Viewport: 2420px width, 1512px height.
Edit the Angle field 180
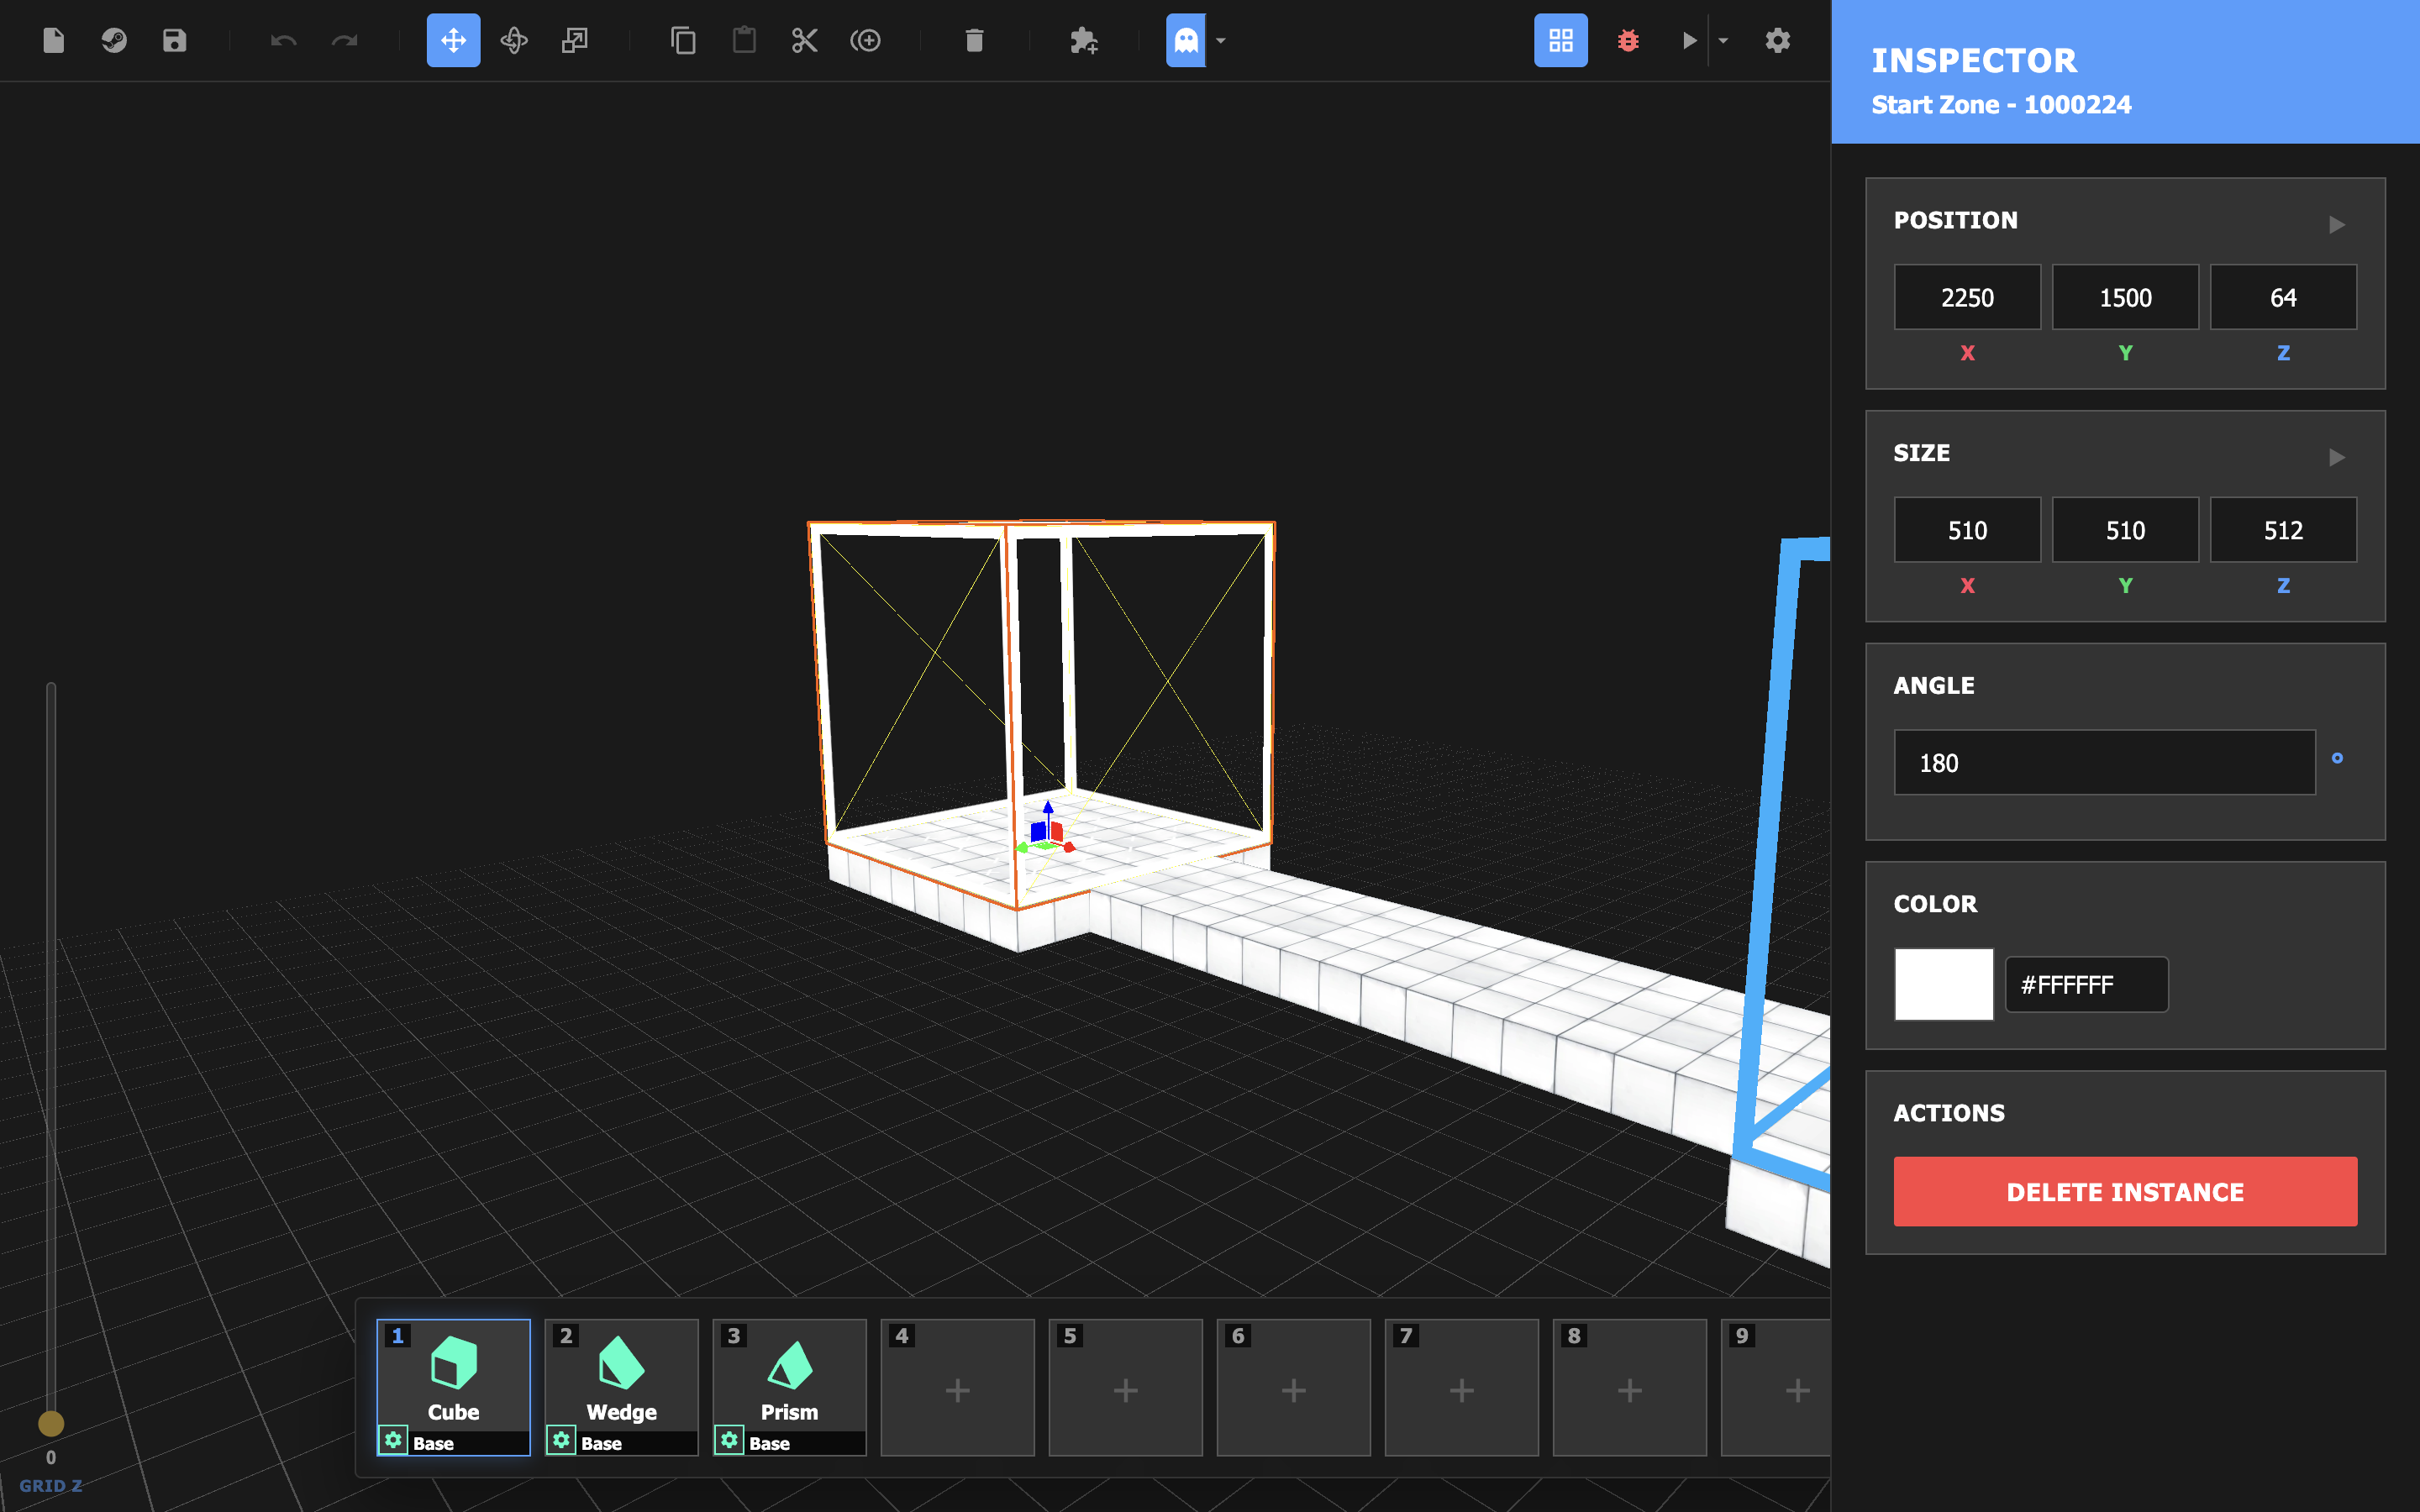pyautogui.click(x=2104, y=762)
